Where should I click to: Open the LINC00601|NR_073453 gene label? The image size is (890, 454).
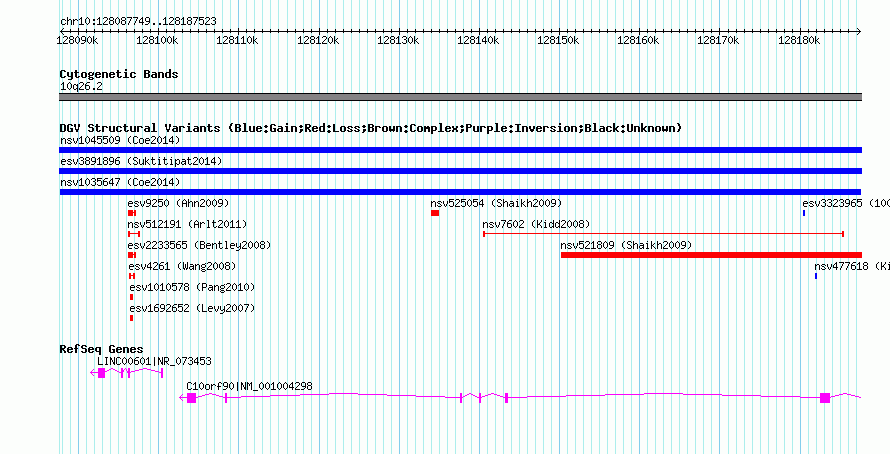pyautogui.click(x=154, y=361)
